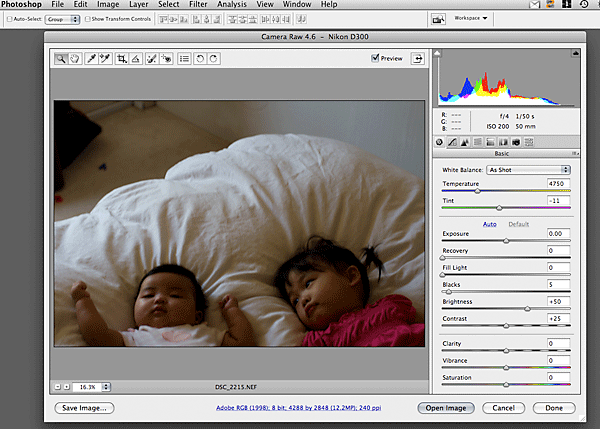Screen dimensions: 600x429
Task: Open the Window menu
Action: click(297, 4)
